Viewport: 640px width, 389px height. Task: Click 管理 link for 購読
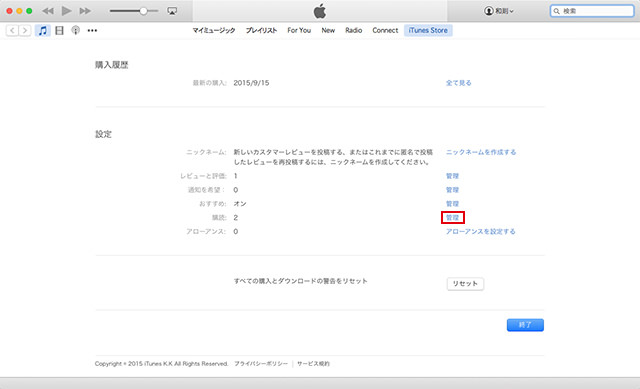(x=452, y=218)
